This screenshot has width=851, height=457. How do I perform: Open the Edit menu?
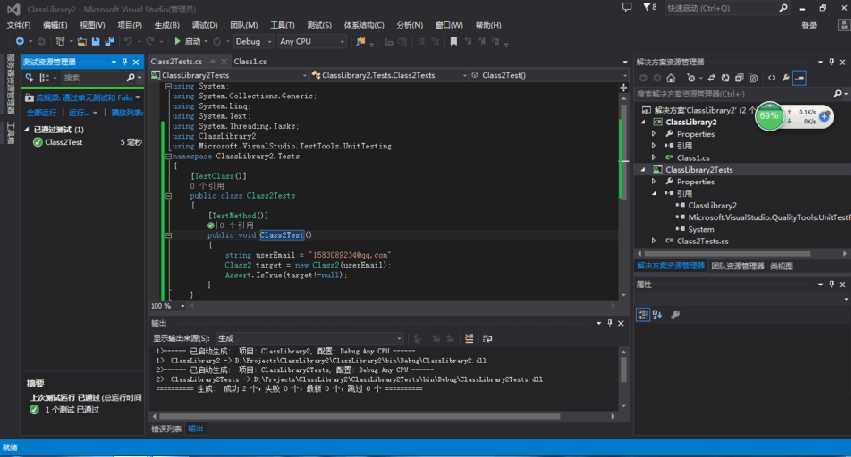tap(55, 25)
